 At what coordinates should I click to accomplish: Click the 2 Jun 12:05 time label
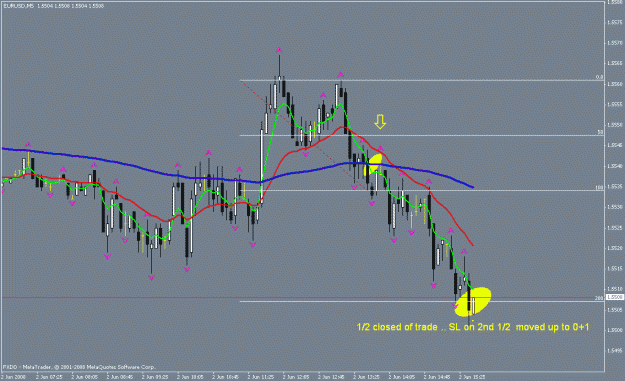pos(296,377)
